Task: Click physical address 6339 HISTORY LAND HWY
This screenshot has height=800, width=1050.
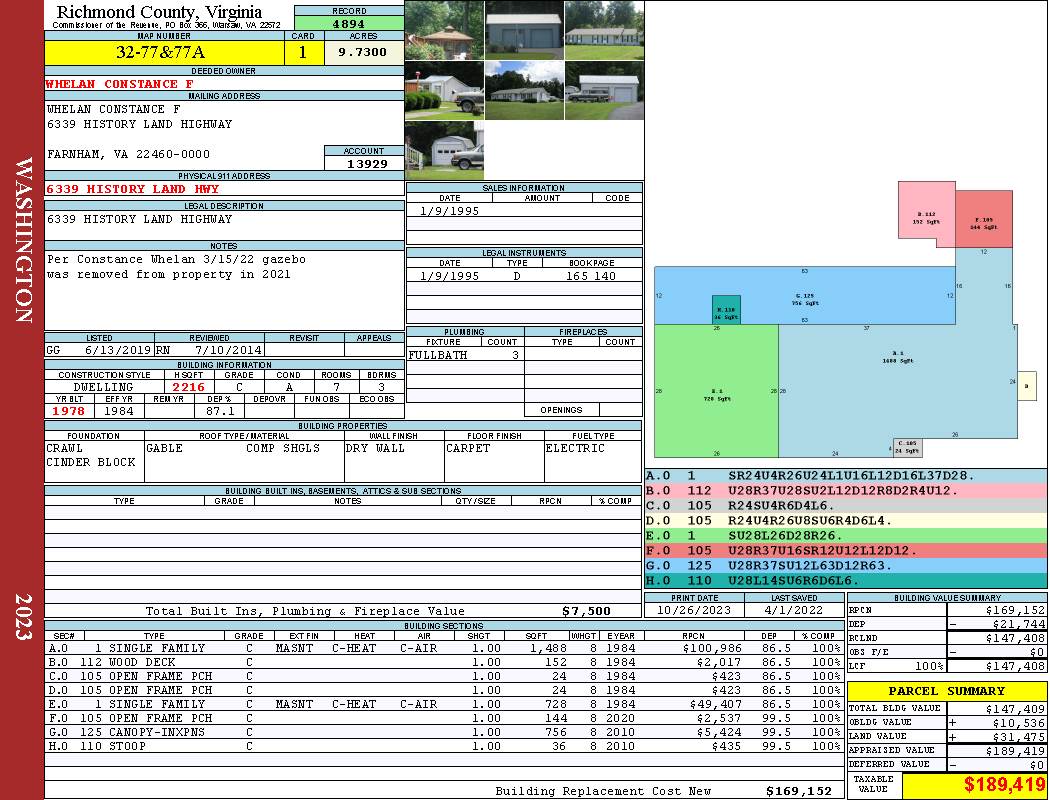Action: point(133,189)
